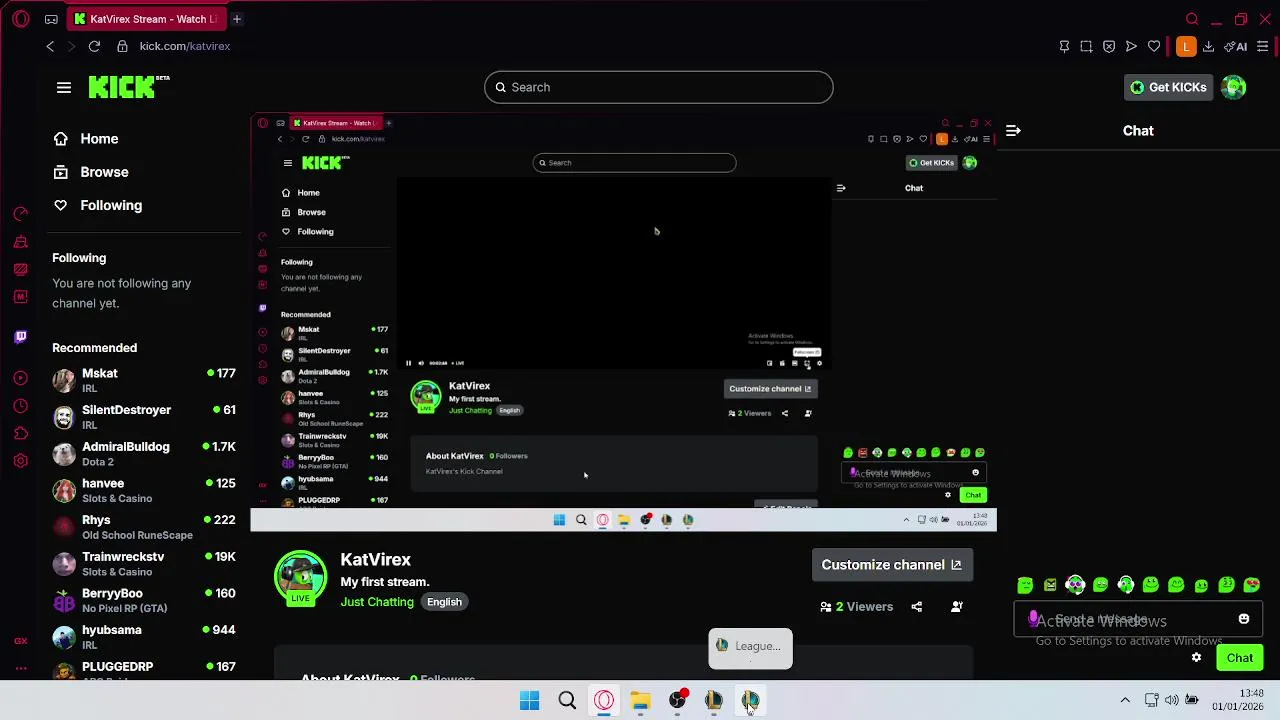Click Customize channel button
This screenshot has width=1280, height=720.
click(x=891, y=565)
